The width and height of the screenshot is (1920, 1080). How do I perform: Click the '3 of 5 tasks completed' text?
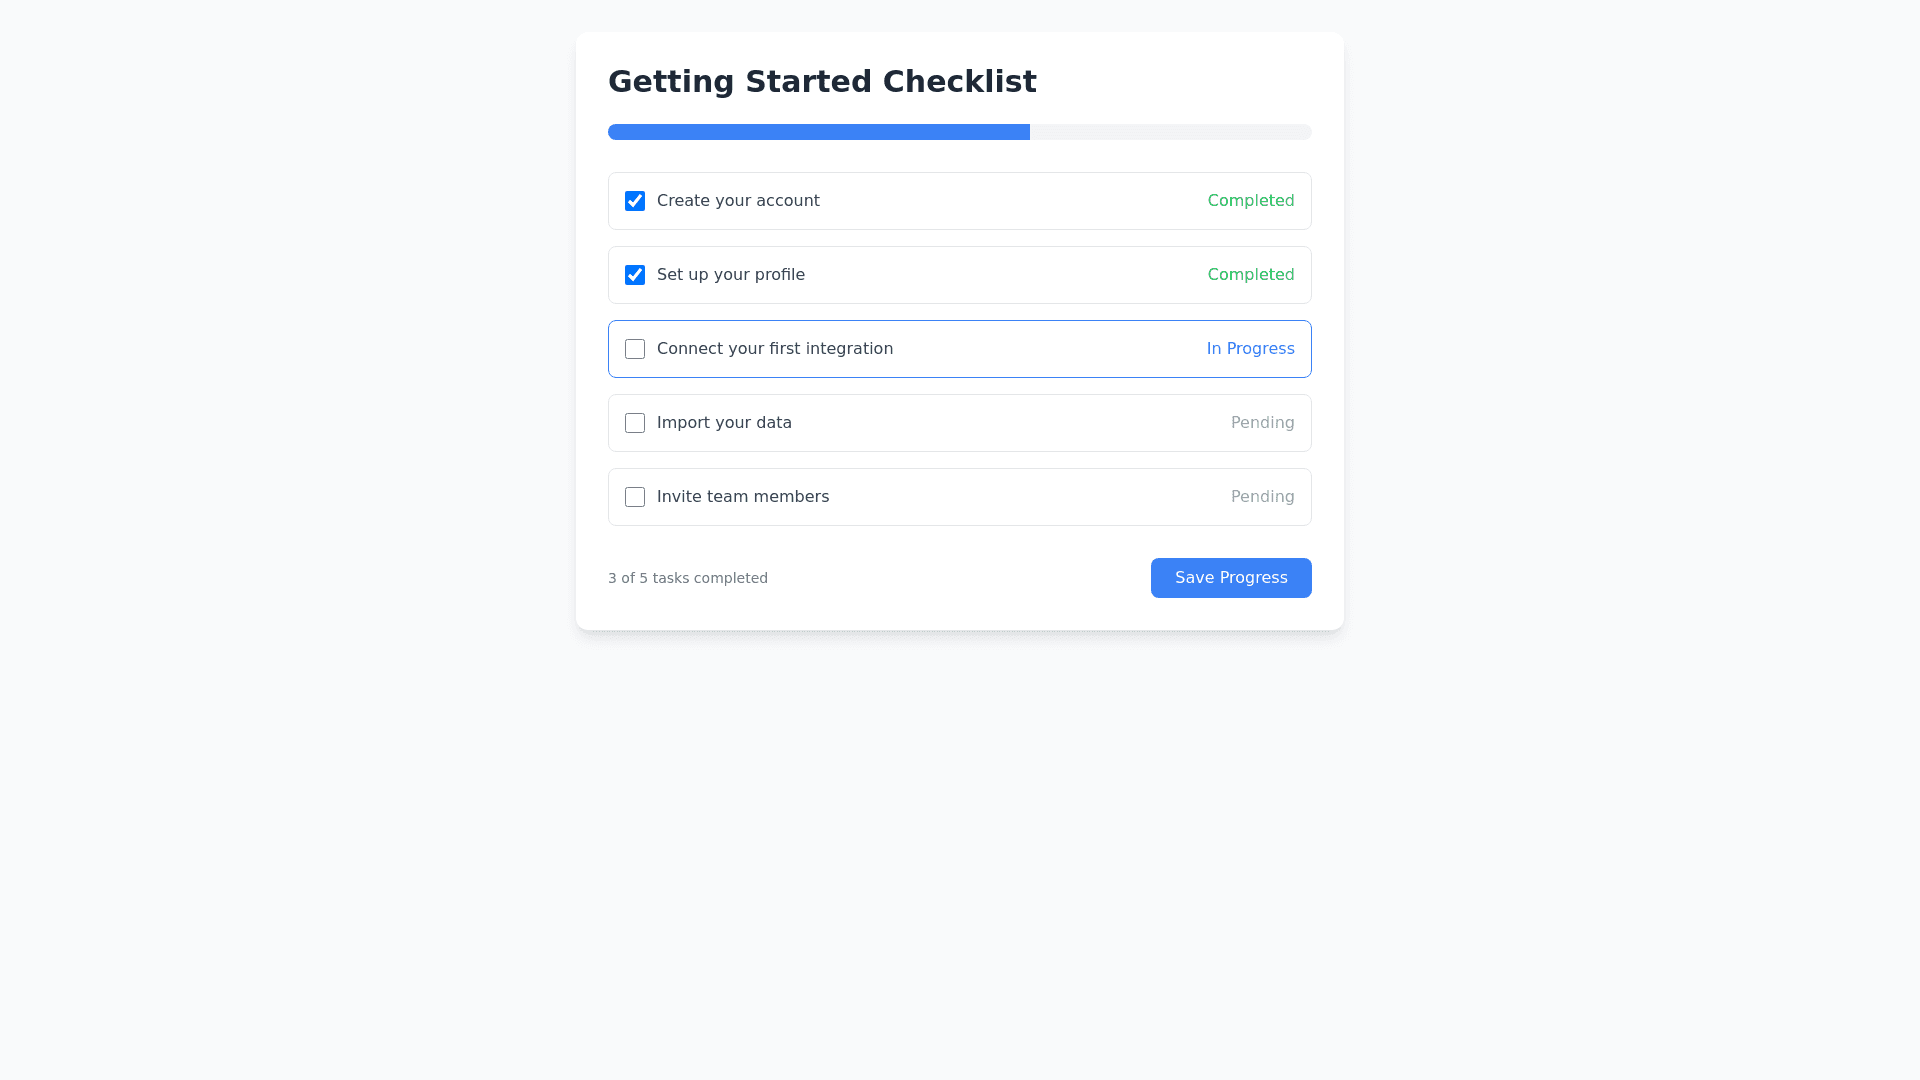tap(688, 578)
